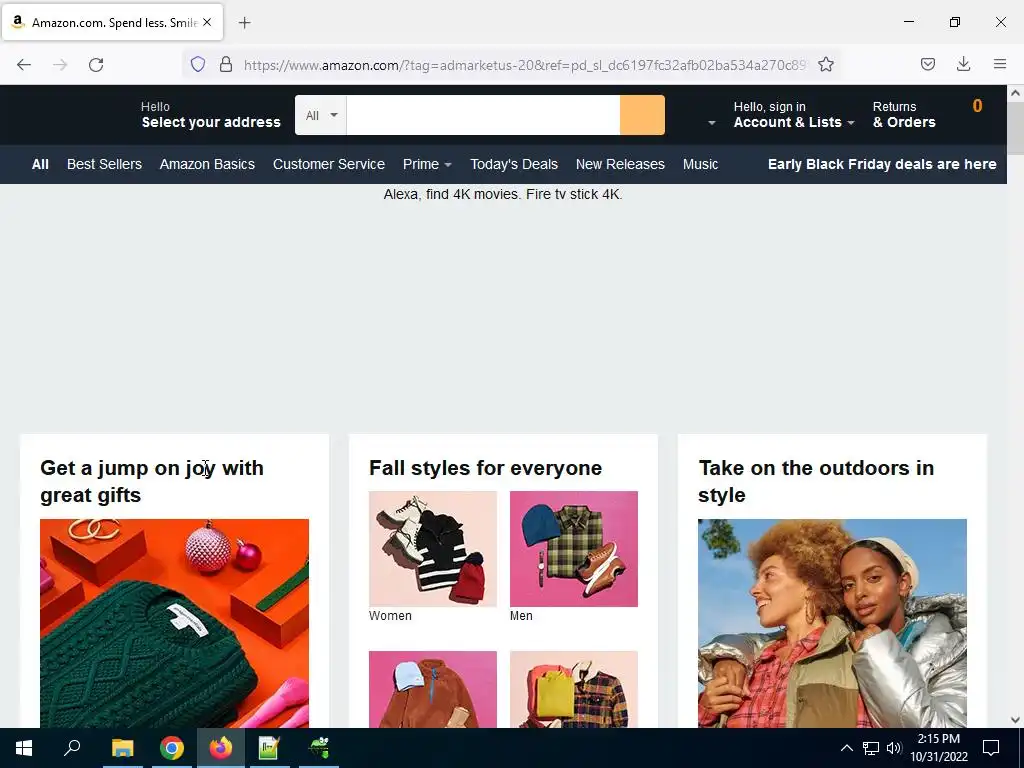The height and width of the screenshot is (768, 1024).
Task: Open File Explorer from the taskbar
Action: pyautogui.click(x=122, y=748)
